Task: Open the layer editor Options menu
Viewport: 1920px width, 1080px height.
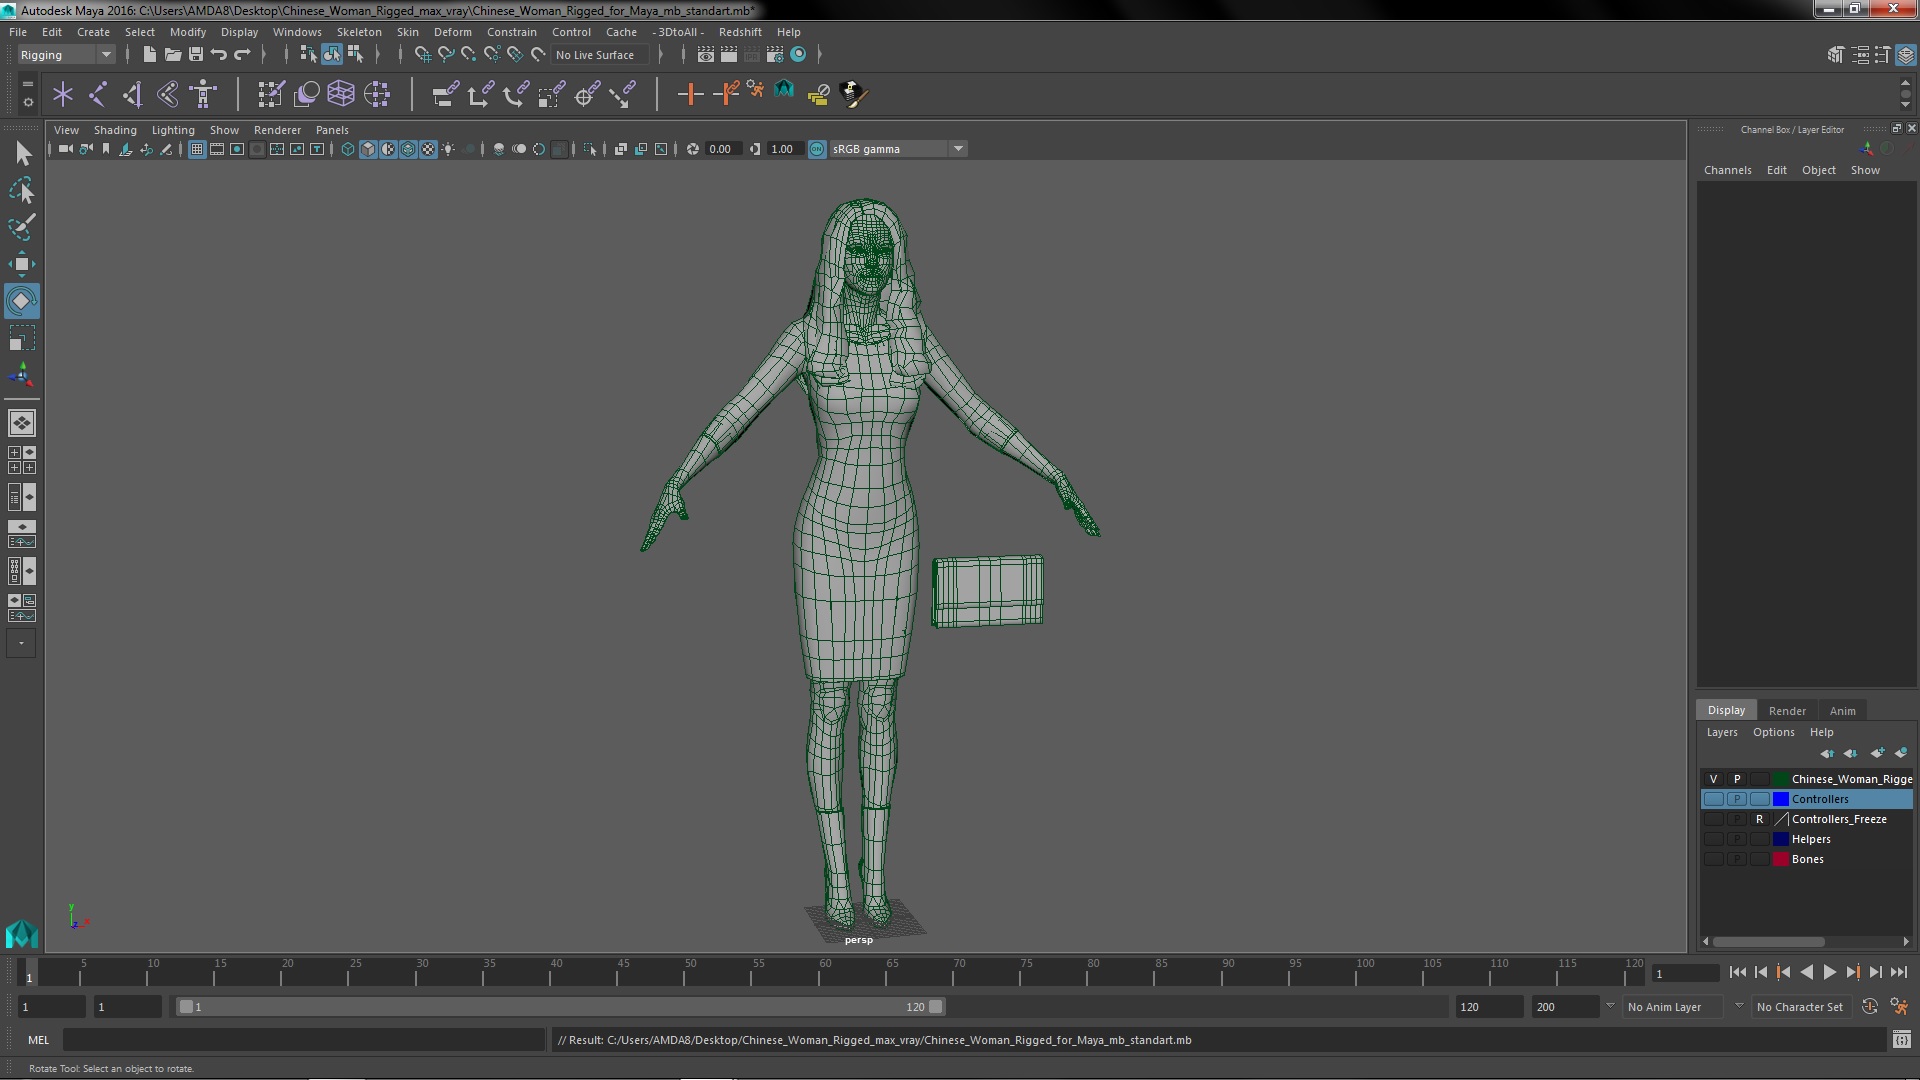Action: (1773, 732)
